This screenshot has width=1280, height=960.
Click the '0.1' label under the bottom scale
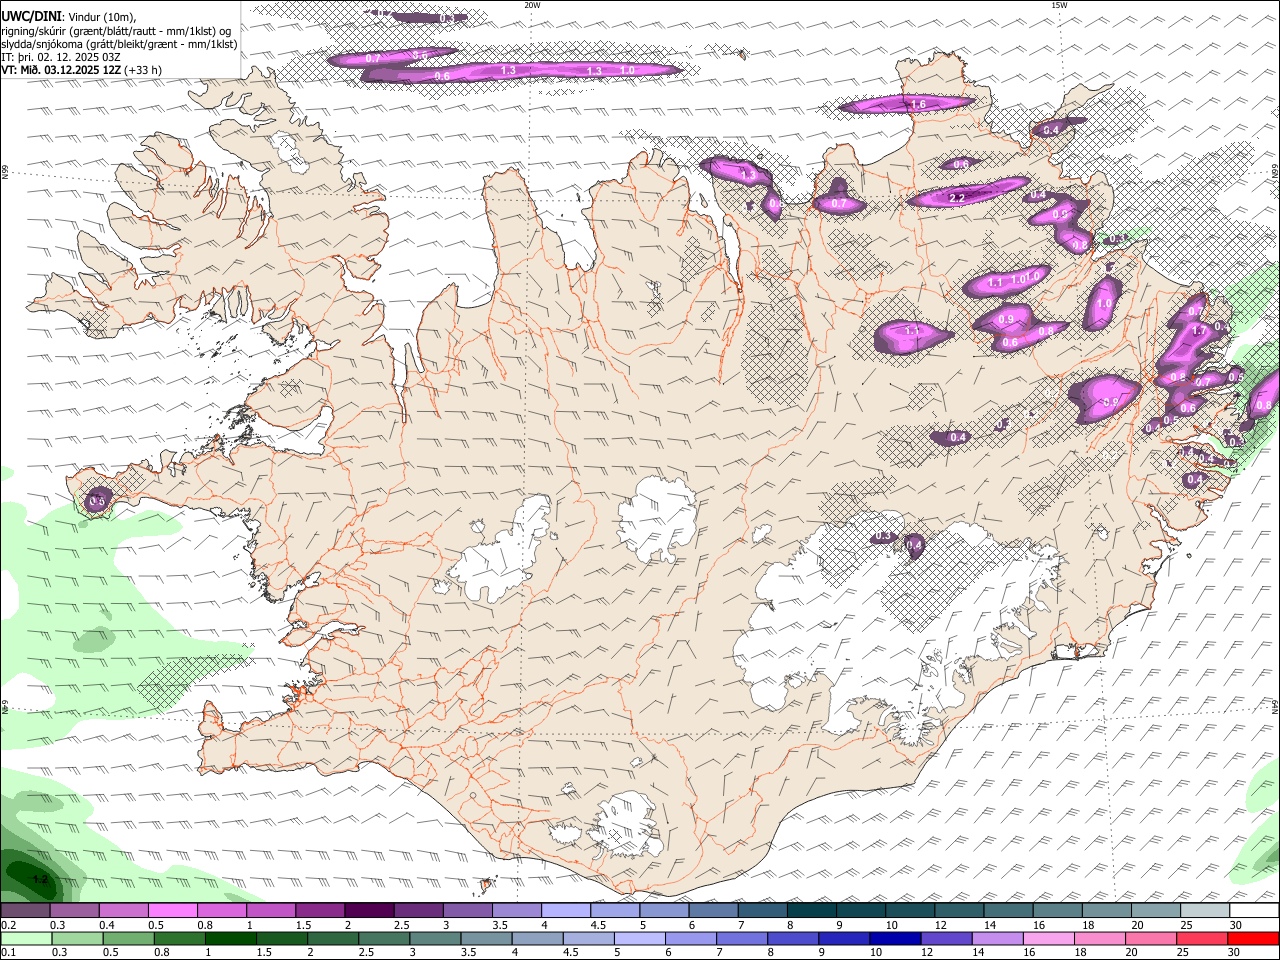coord(8,952)
